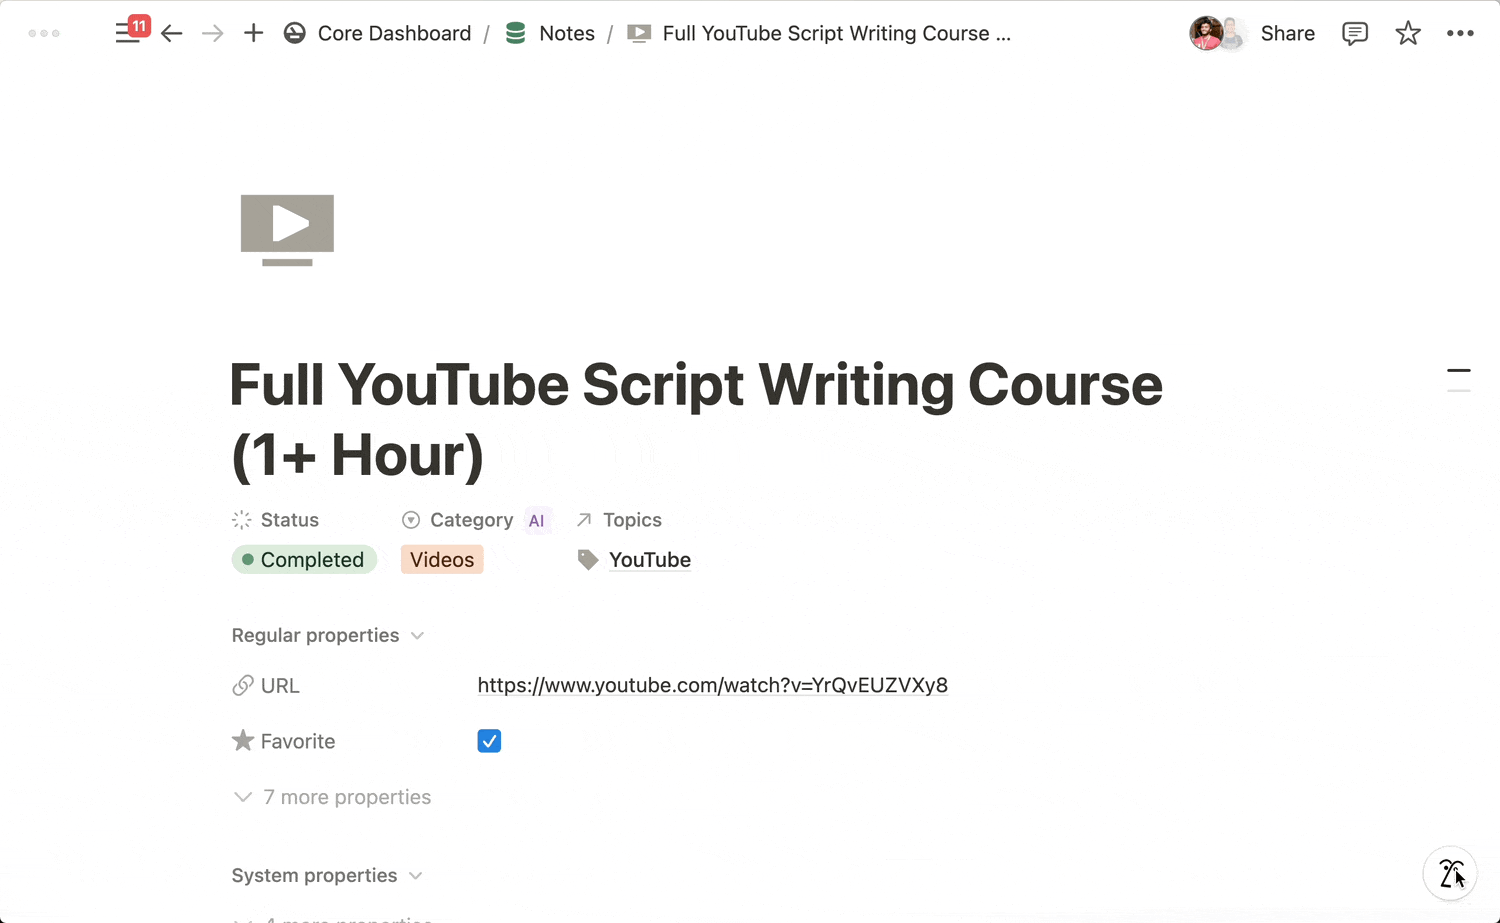Open the Notion AI assistant button
This screenshot has height=923, width=1500.
[1450, 873]
